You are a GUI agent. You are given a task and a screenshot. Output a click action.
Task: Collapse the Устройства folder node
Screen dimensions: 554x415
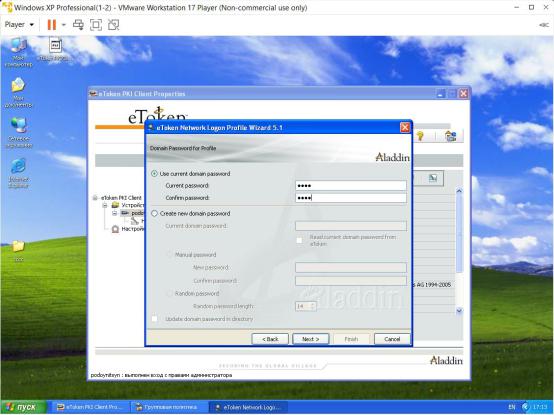point(105,205)
